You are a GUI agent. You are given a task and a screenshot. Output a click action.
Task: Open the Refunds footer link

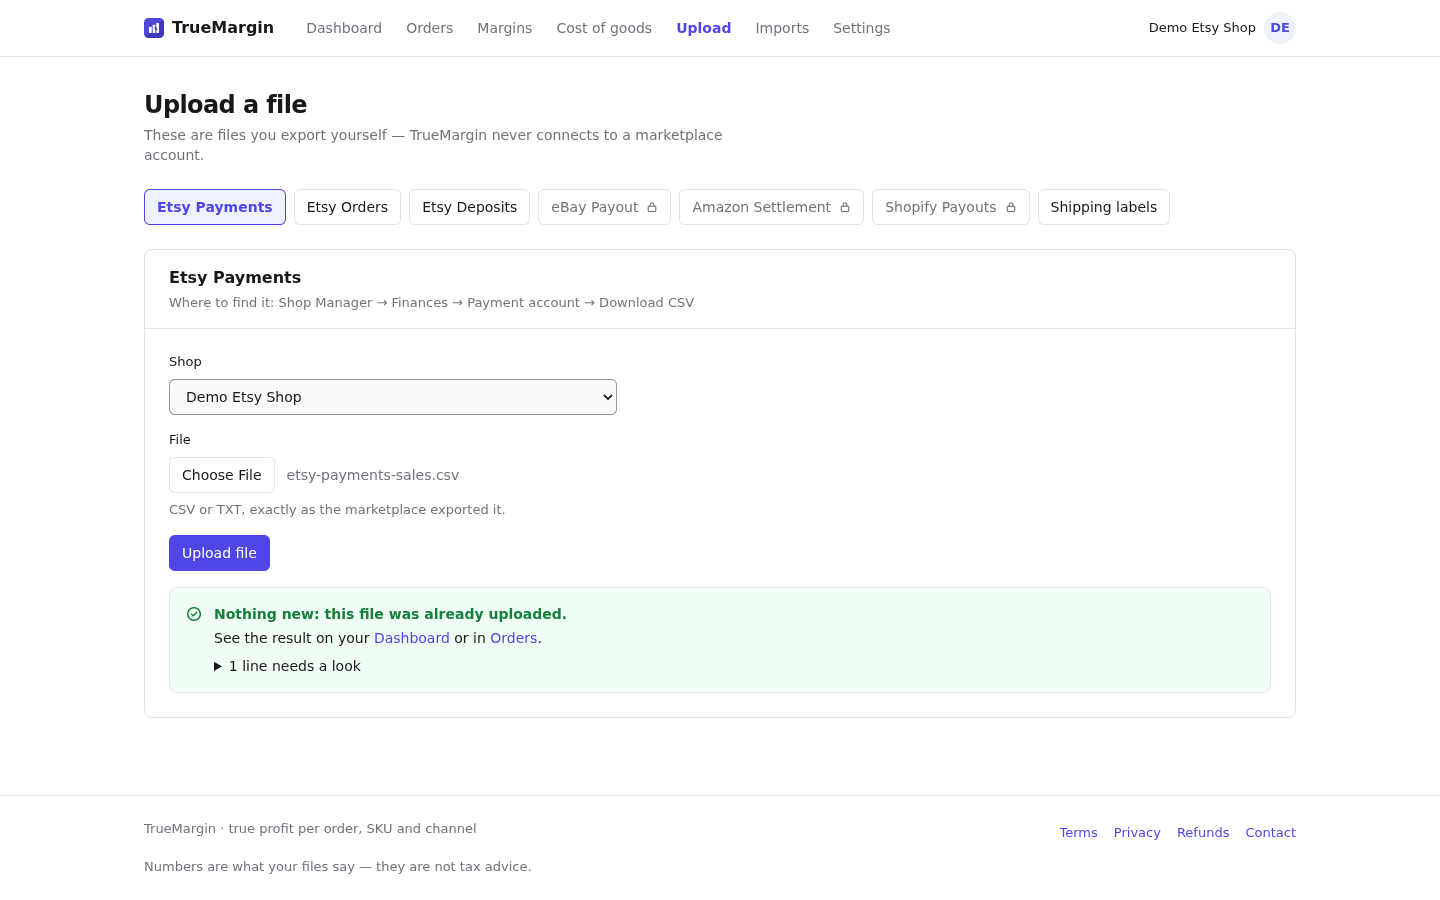click(x=1203, y=833)
